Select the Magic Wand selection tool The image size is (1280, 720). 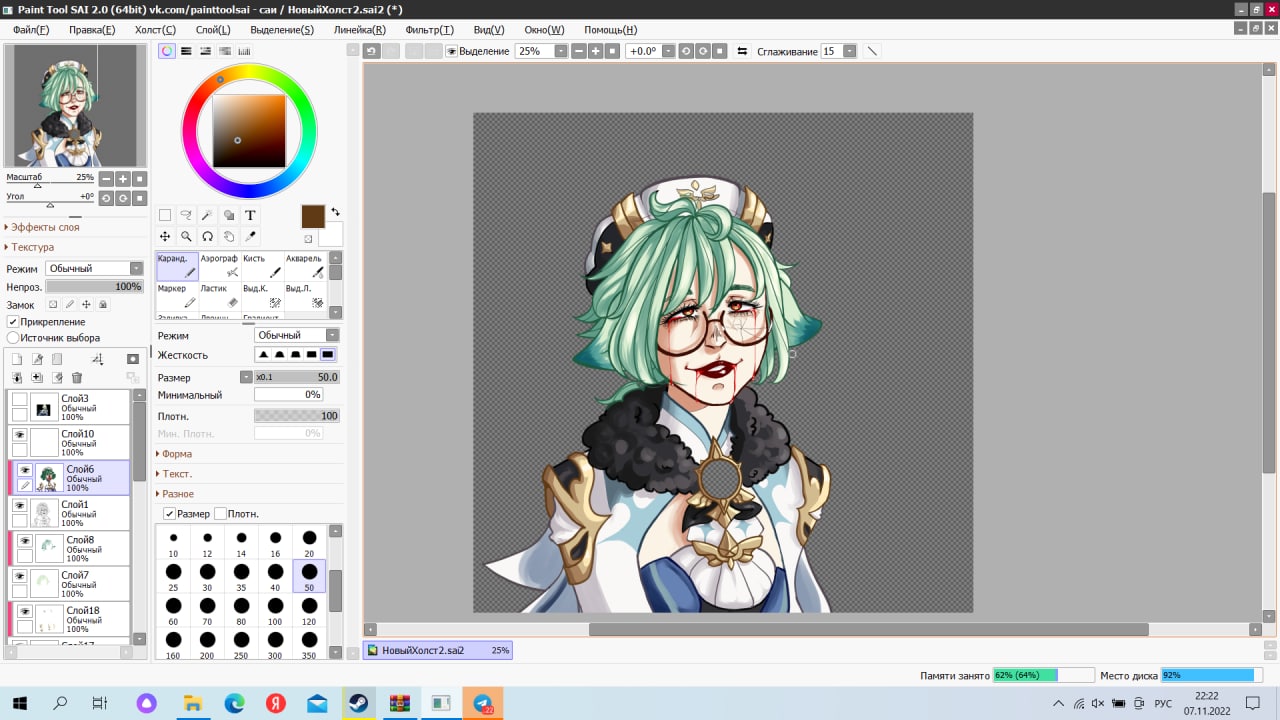coord(207,215)
